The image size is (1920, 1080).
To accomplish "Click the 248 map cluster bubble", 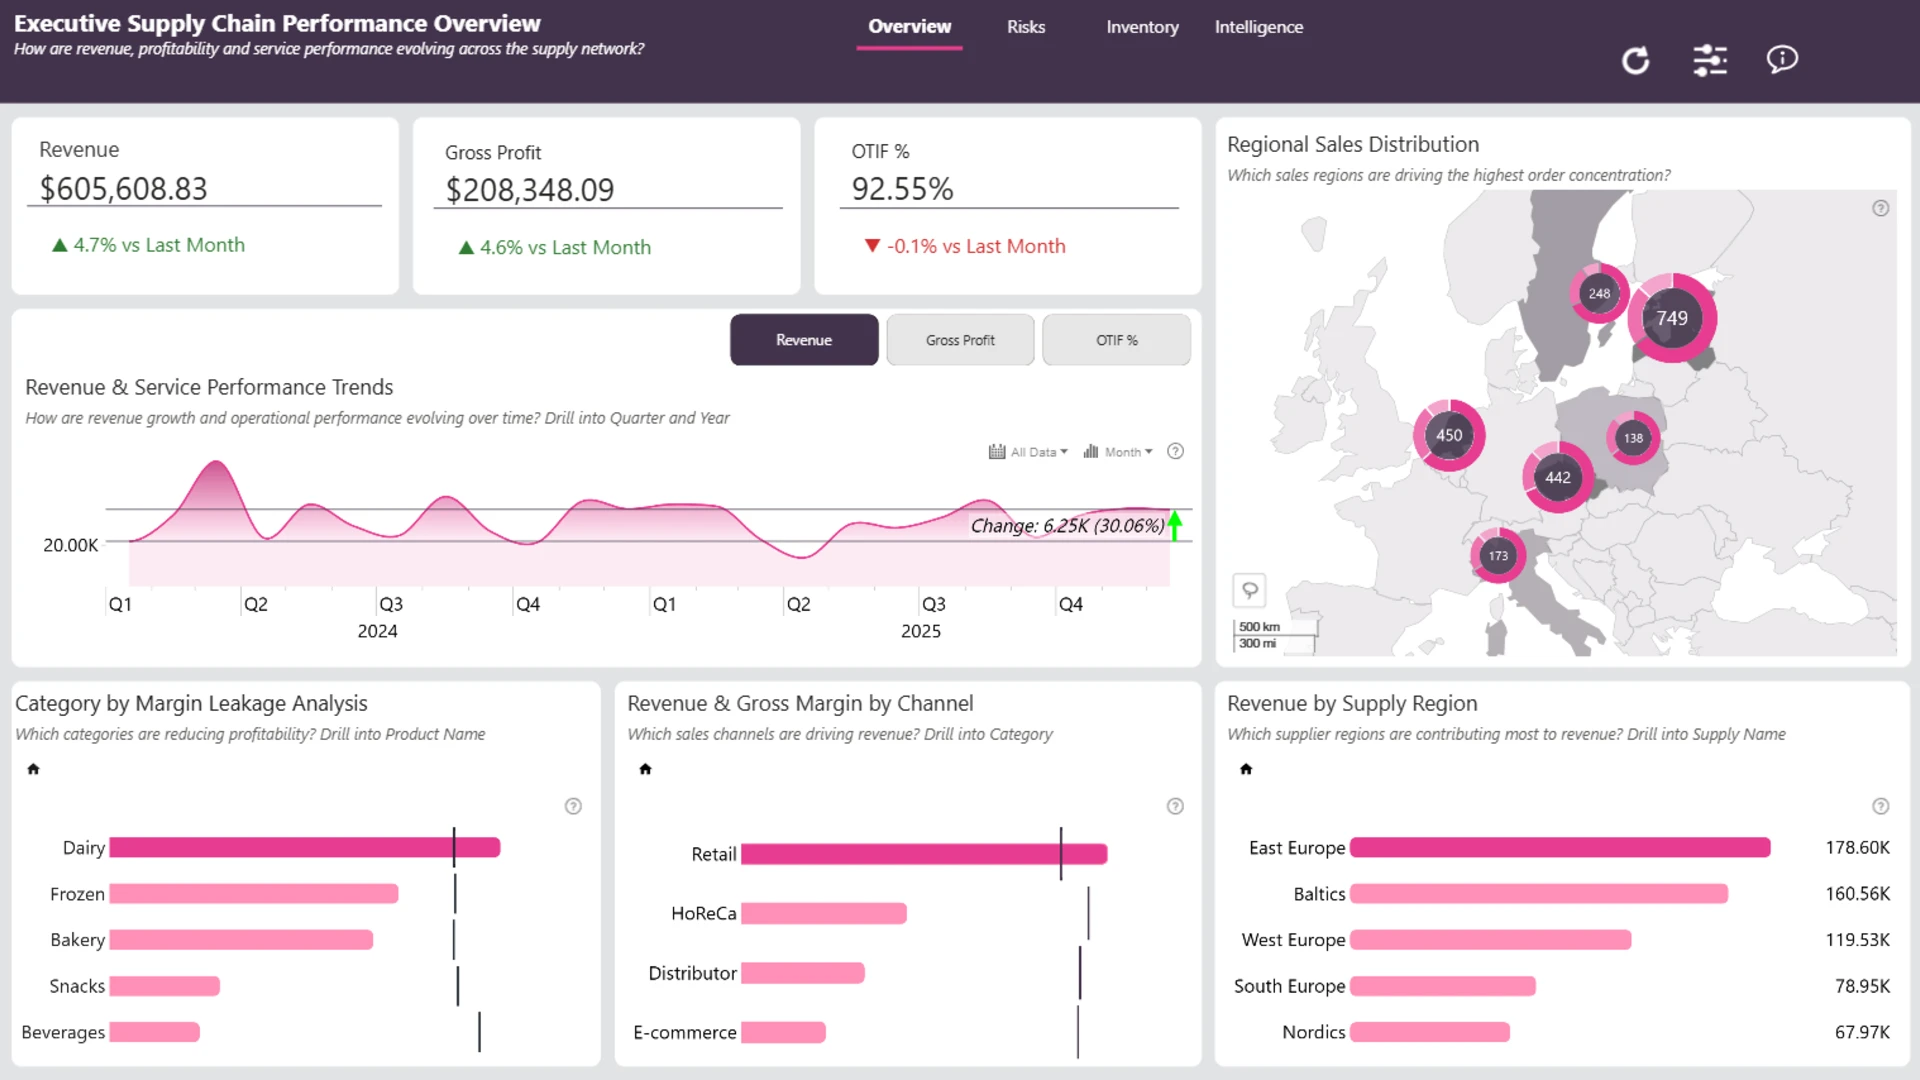I will (x=1599, y=293).
